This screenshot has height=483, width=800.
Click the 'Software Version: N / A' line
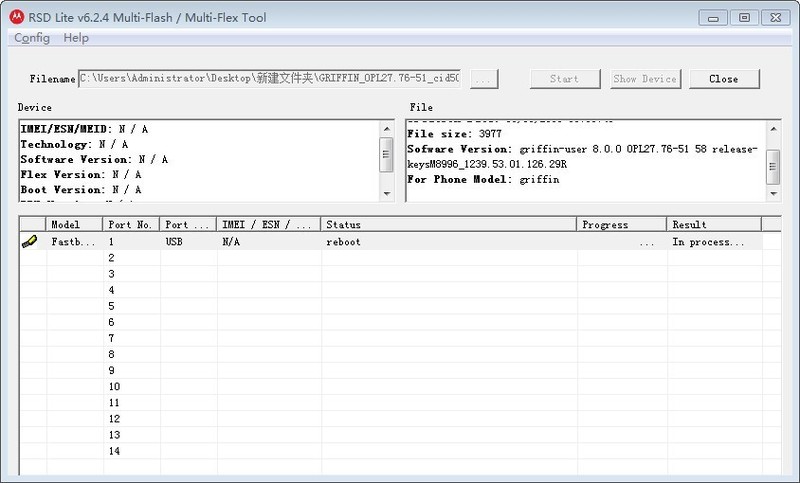94,160
